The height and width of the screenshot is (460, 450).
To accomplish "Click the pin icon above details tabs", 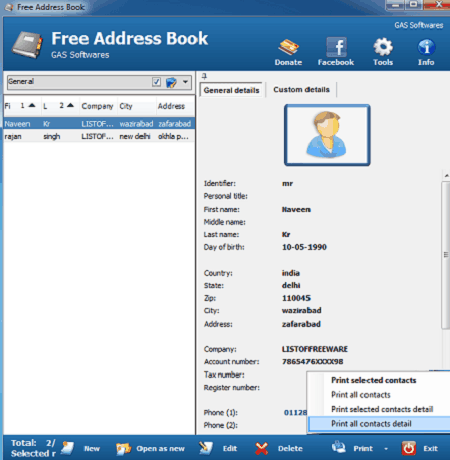I will coord(204,76).
